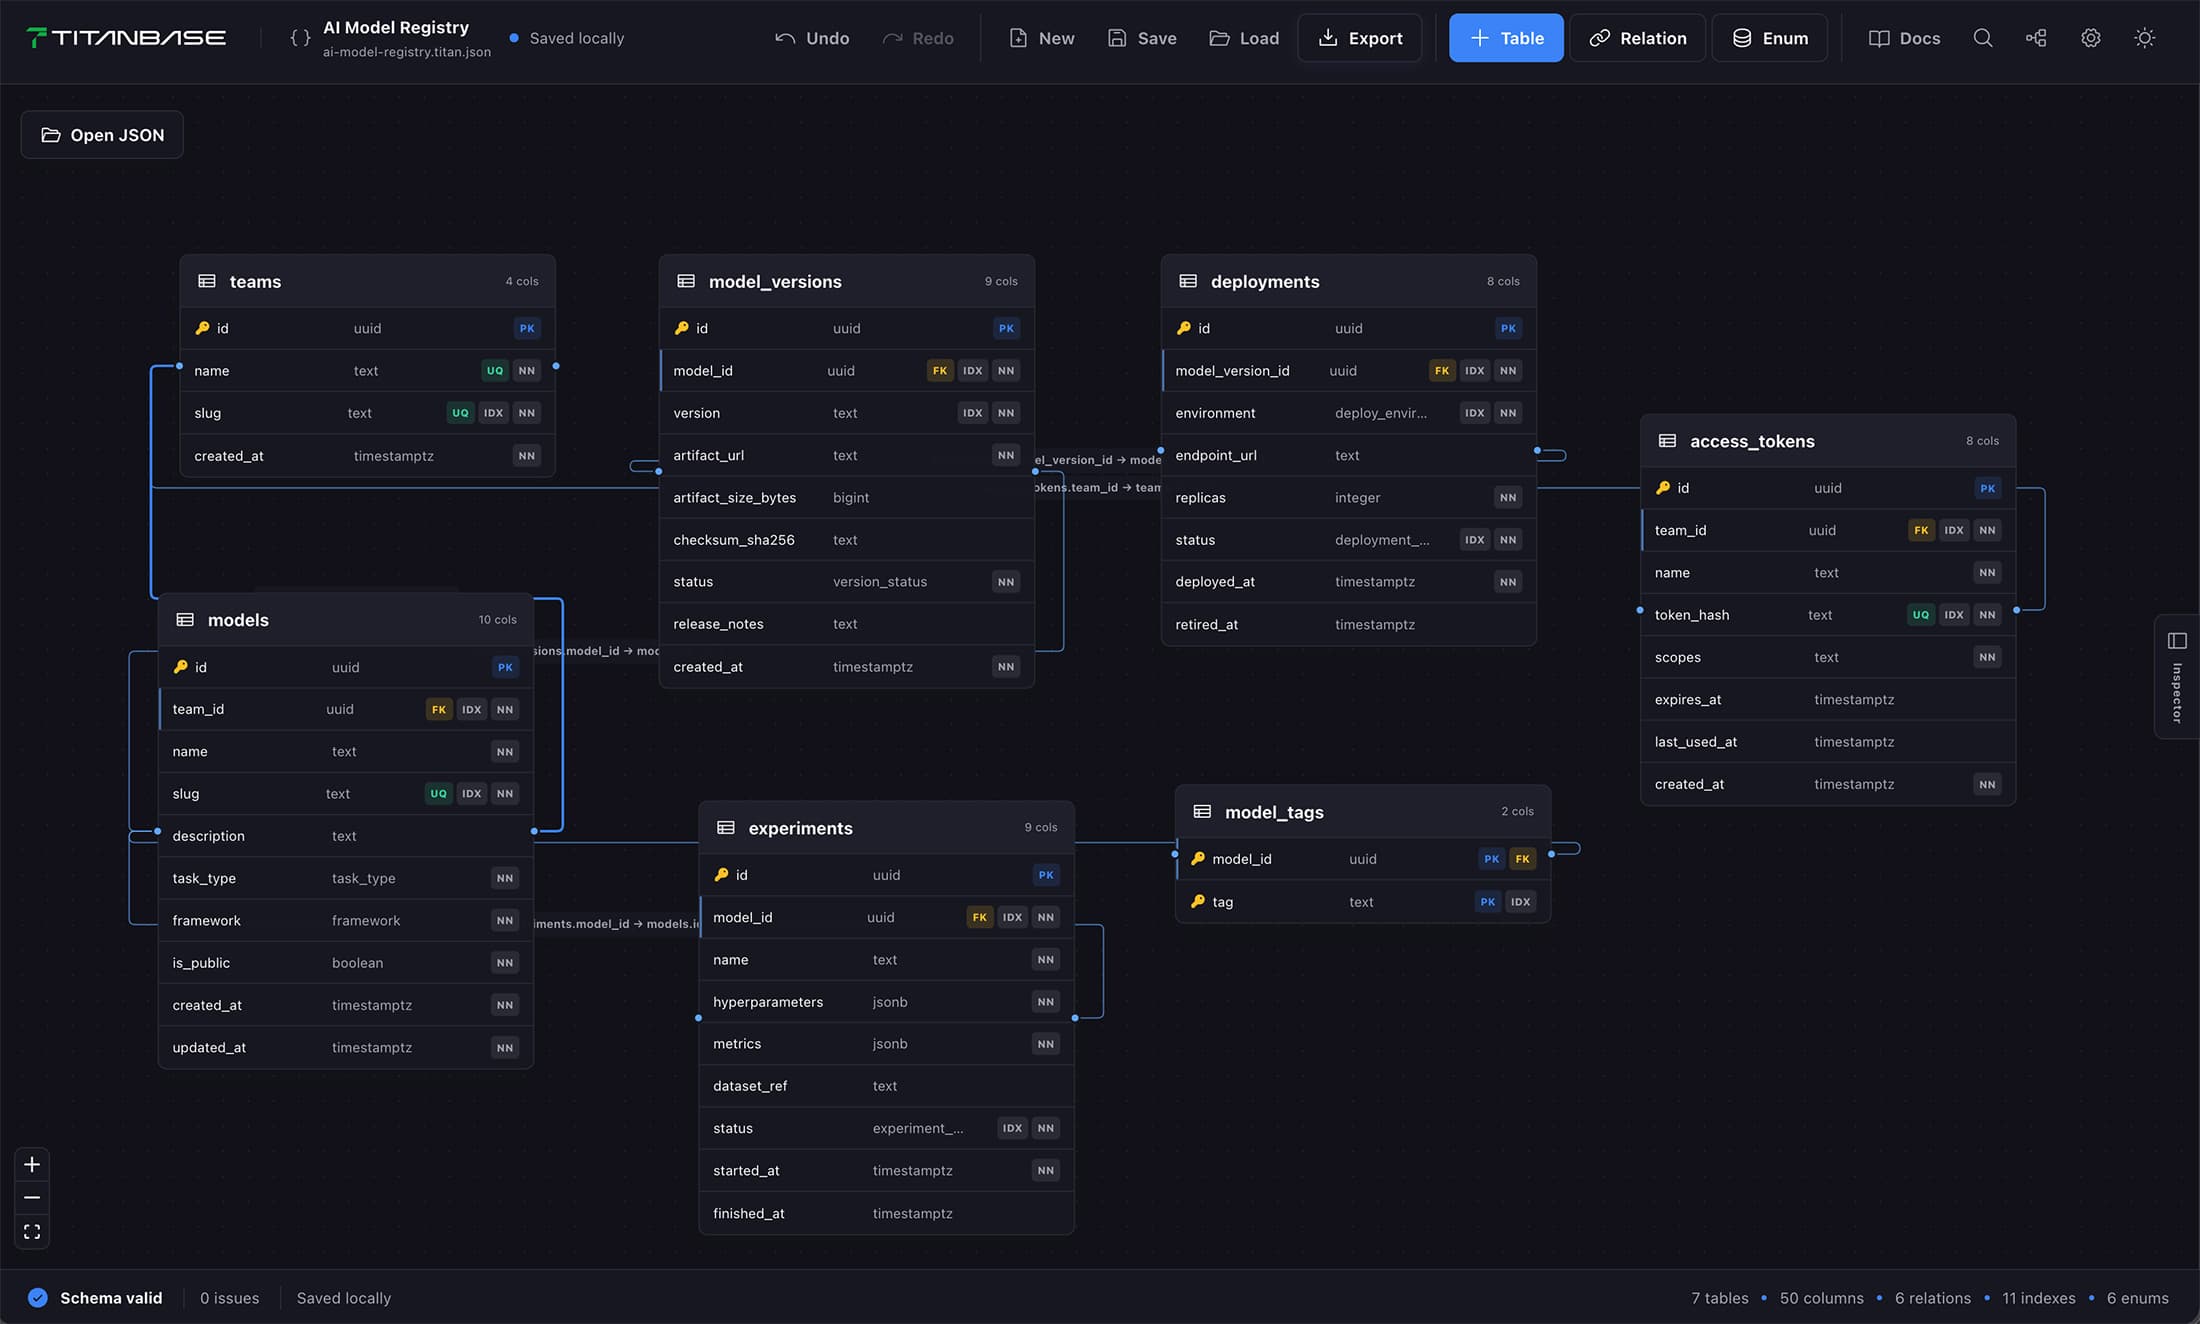Select the is_public row in models
2200x1324 pixels.
tap(346, 963)
